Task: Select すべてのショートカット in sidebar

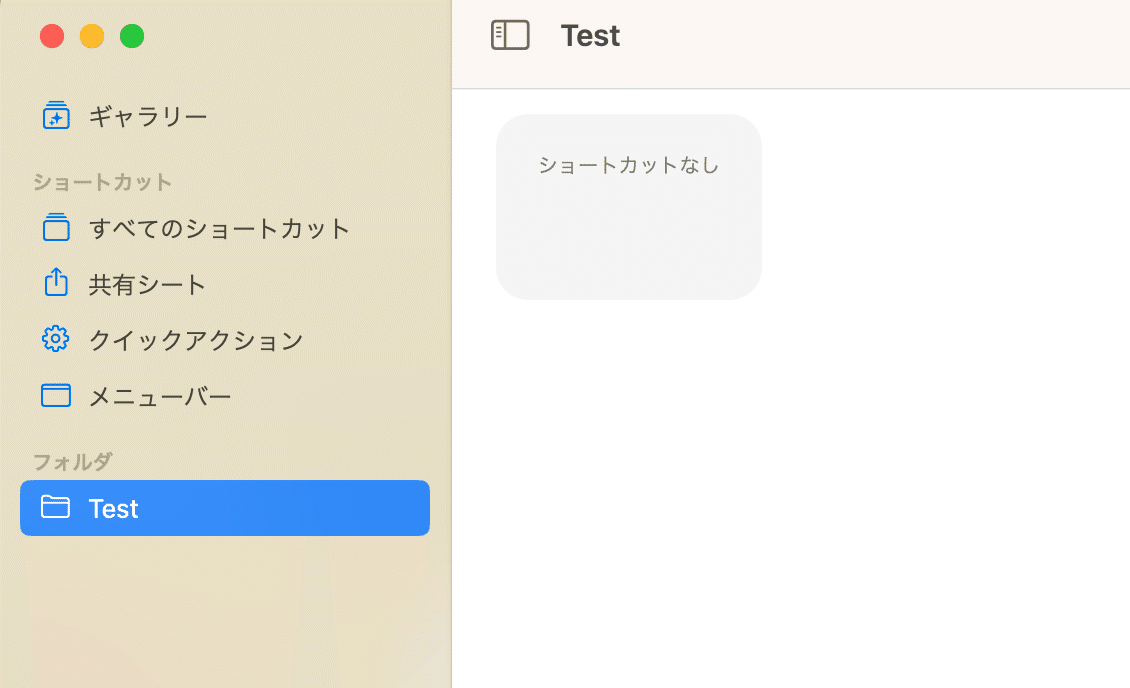Action: click(x=225, y=228)
